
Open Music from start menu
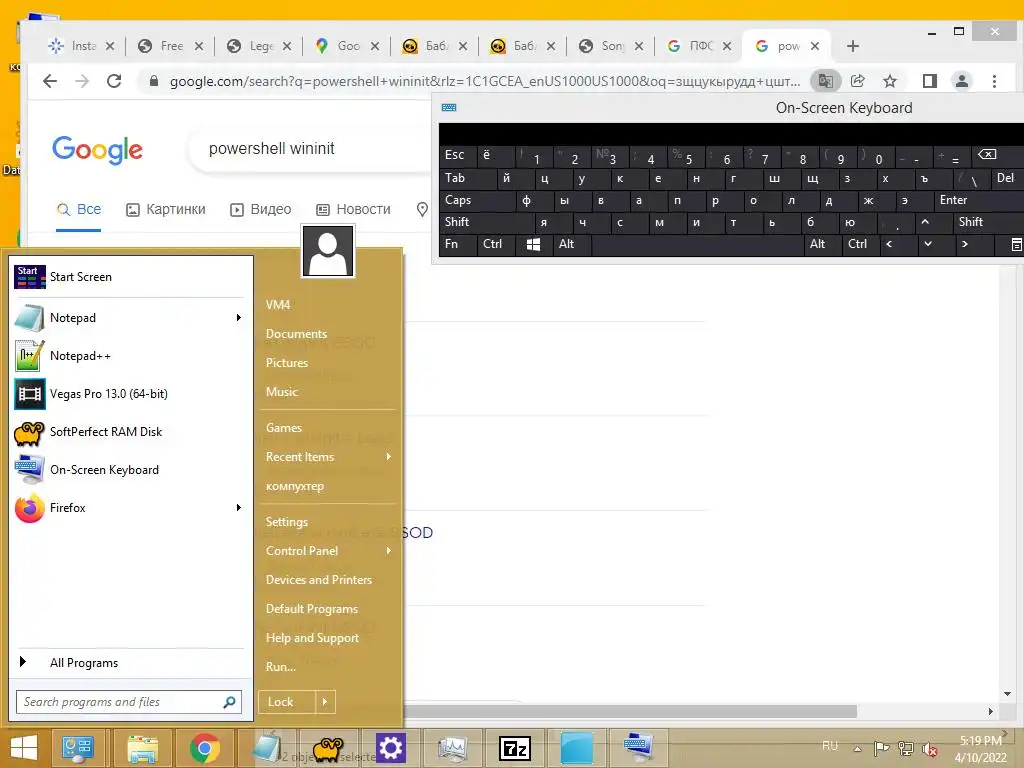click(x=281, y=392)
